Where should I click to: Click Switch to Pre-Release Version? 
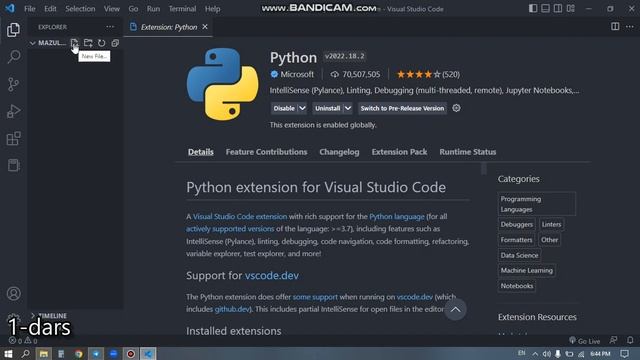tap(402, 108)
